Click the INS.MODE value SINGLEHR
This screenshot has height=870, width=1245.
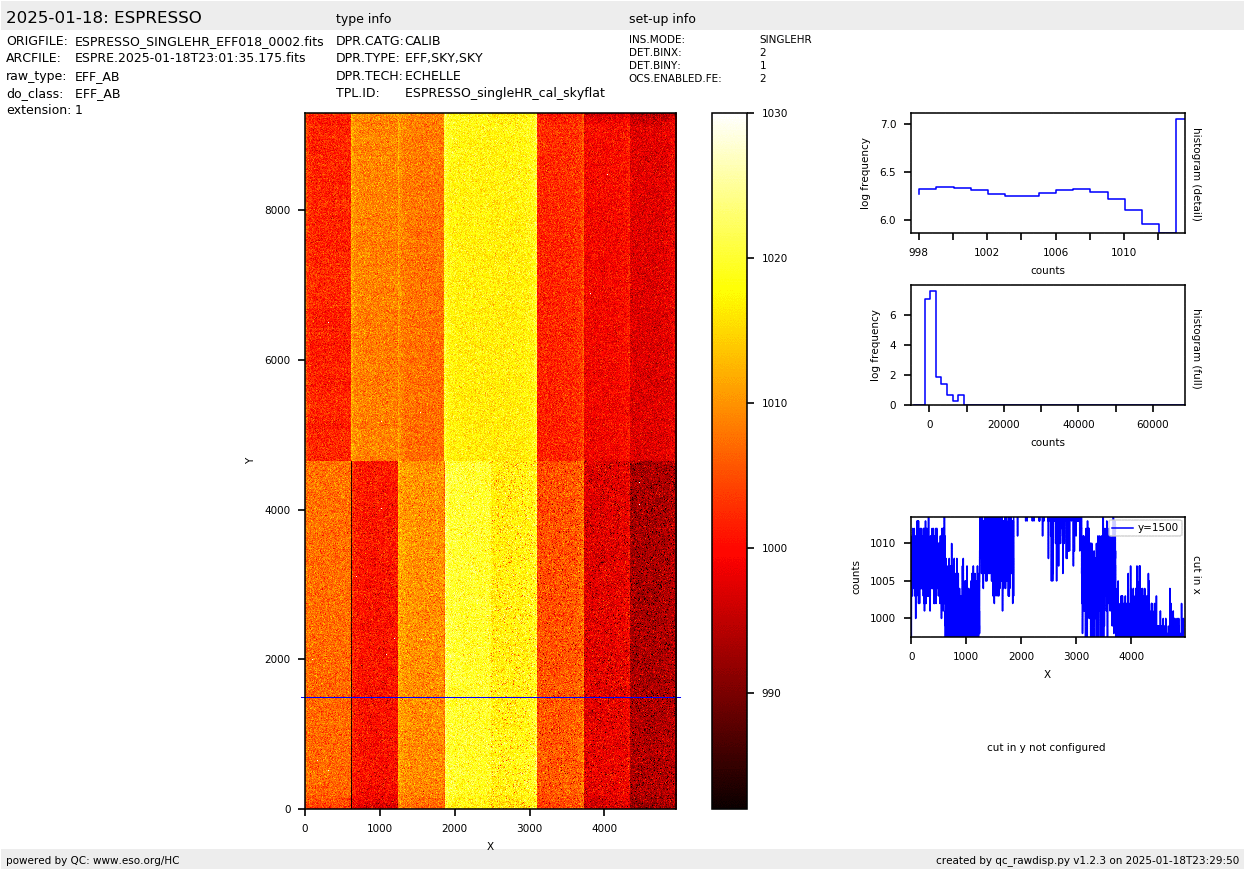785,40
